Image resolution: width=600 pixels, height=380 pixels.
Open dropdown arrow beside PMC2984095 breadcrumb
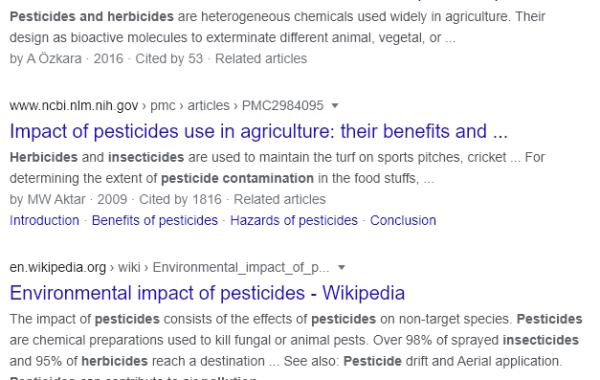point(335,106)
